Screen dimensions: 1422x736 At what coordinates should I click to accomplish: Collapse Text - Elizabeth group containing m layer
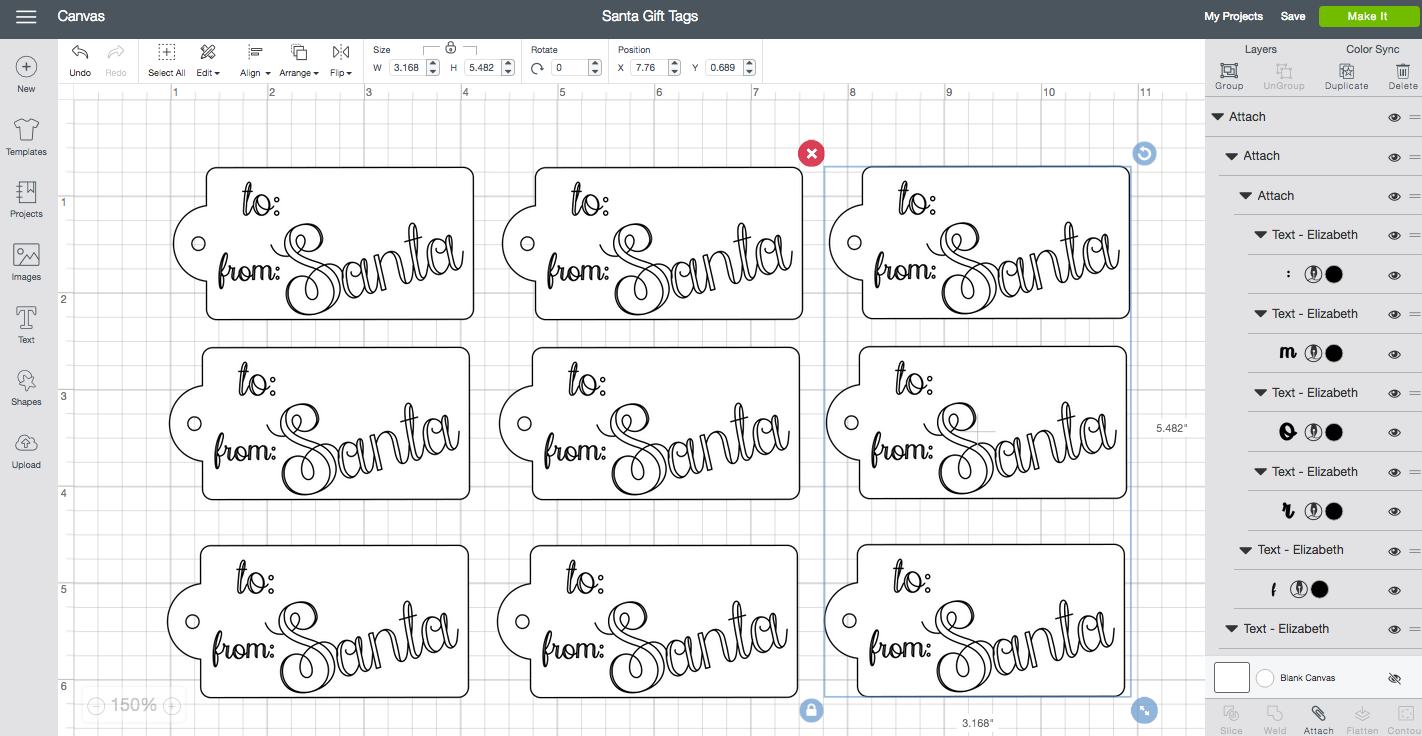(1261, 314)
